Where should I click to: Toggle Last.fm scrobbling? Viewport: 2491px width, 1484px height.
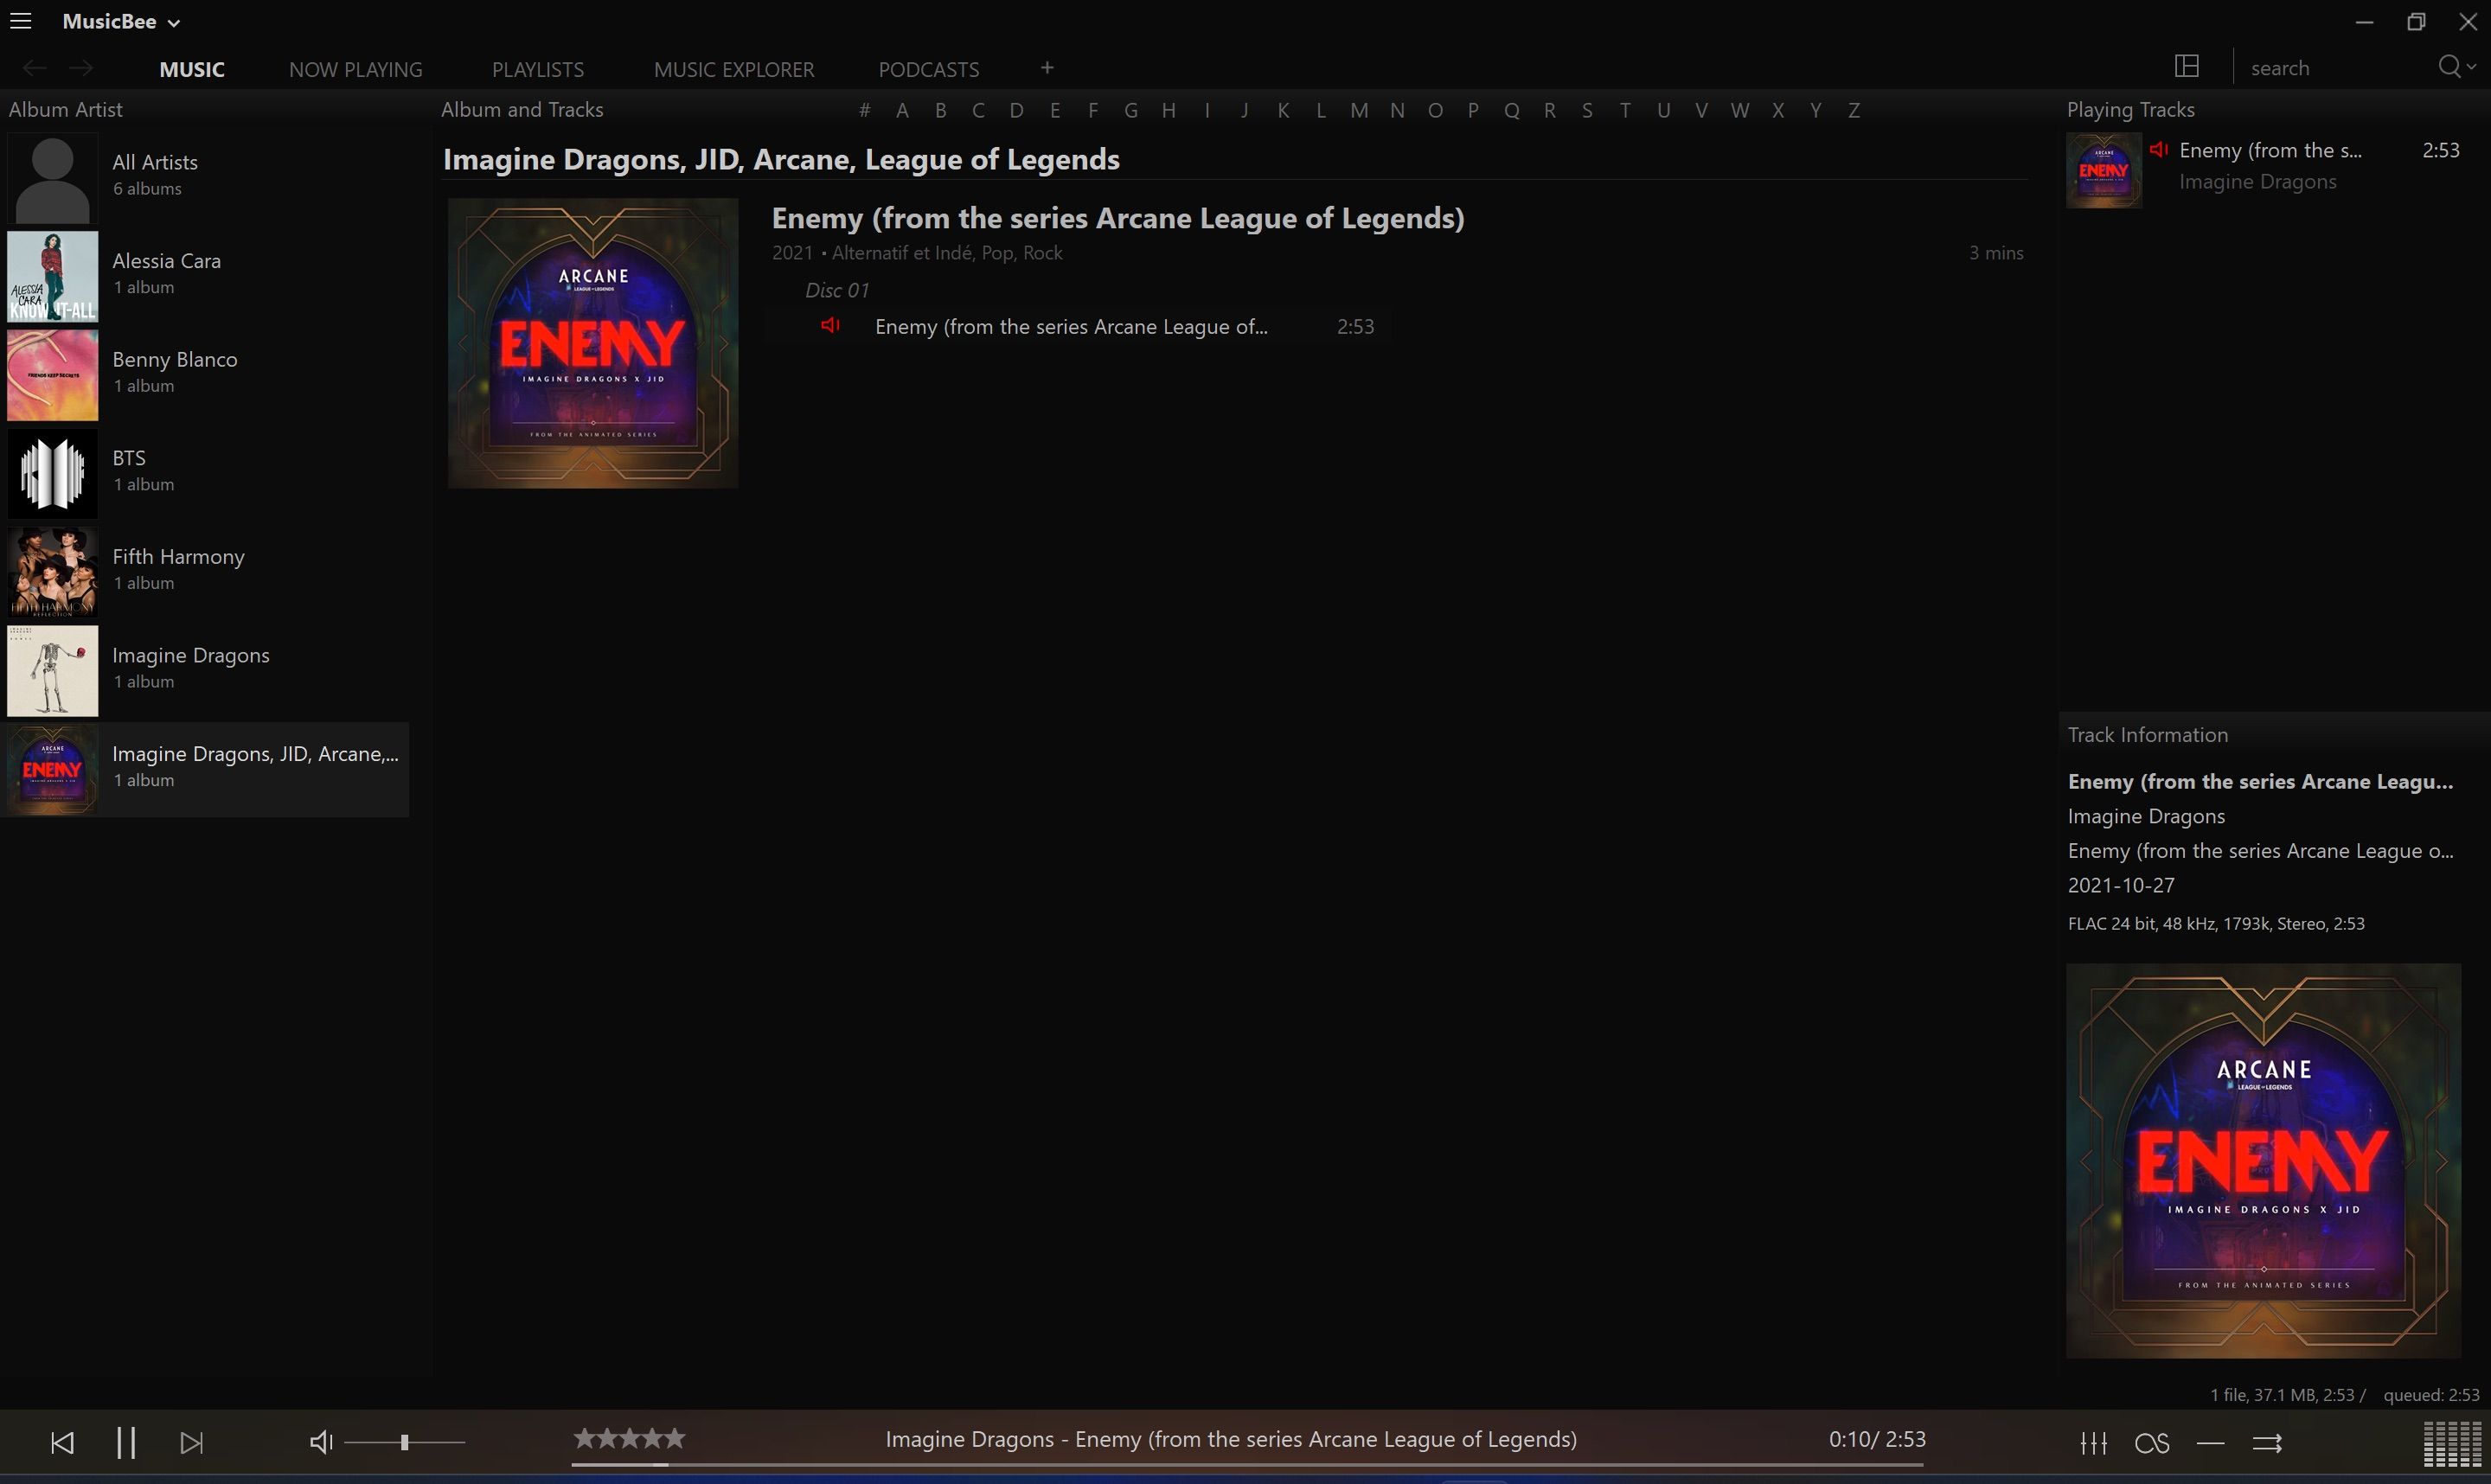2151,1443
